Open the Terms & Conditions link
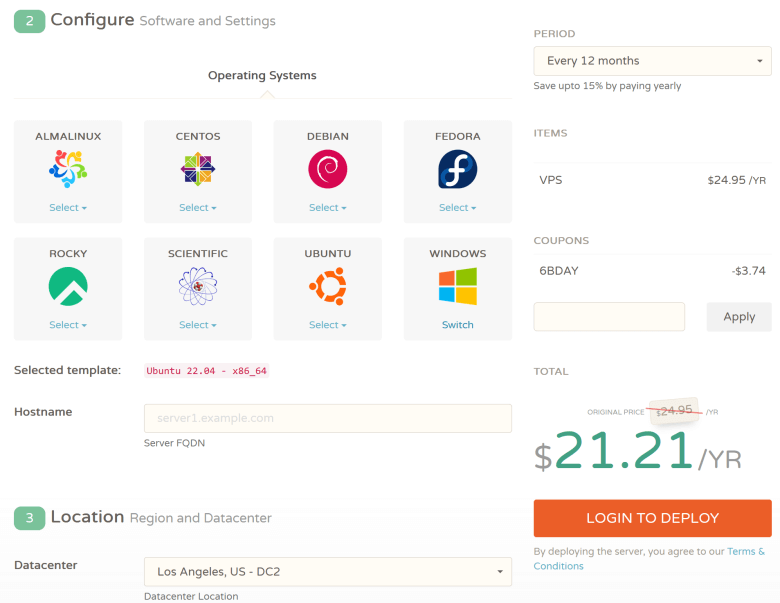The width and height of the screenshot is (780, 603). pyautogui.click(x=649, y=558)
